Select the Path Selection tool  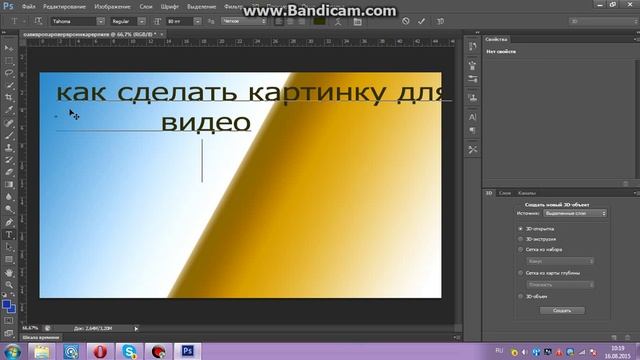pos(9,247)
